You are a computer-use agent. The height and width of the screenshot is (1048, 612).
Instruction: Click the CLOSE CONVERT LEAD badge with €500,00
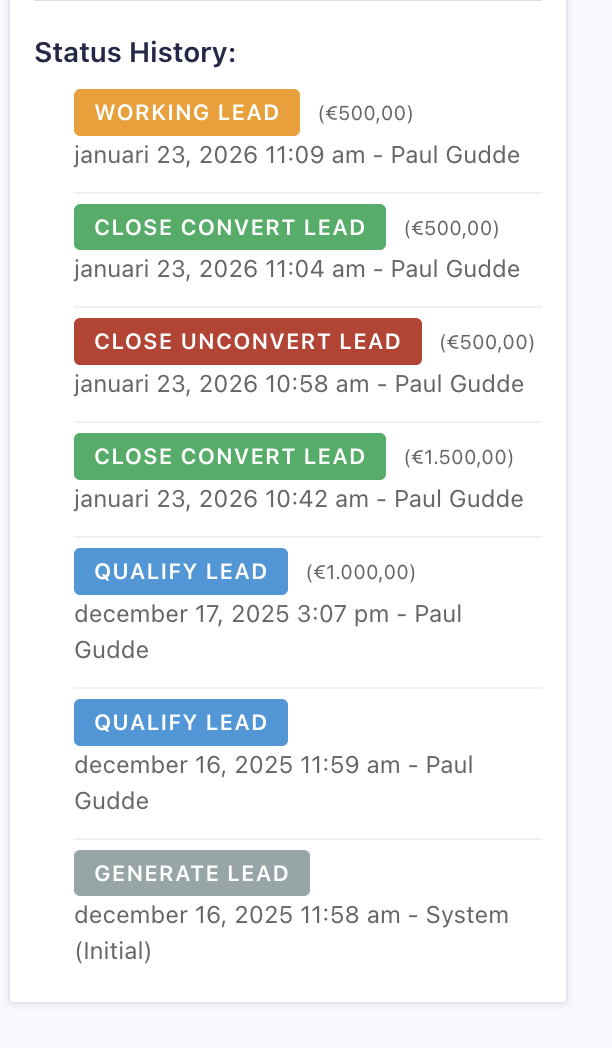click(230, 227)
